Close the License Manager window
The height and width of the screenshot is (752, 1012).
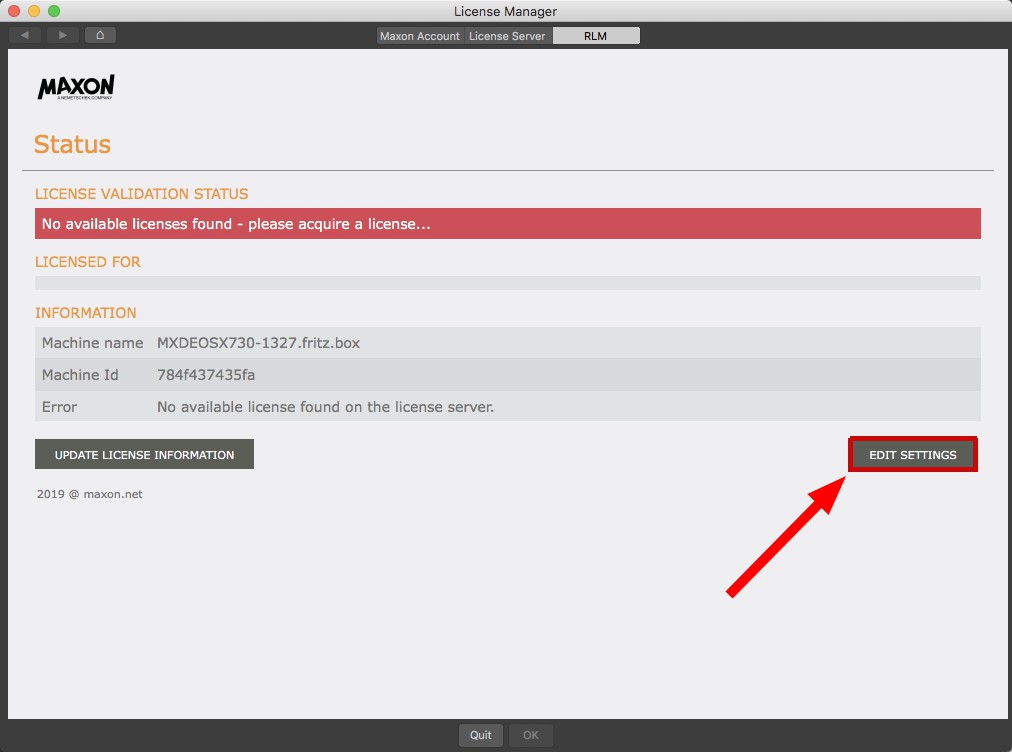pyautogui.click(x=14, y=11)
